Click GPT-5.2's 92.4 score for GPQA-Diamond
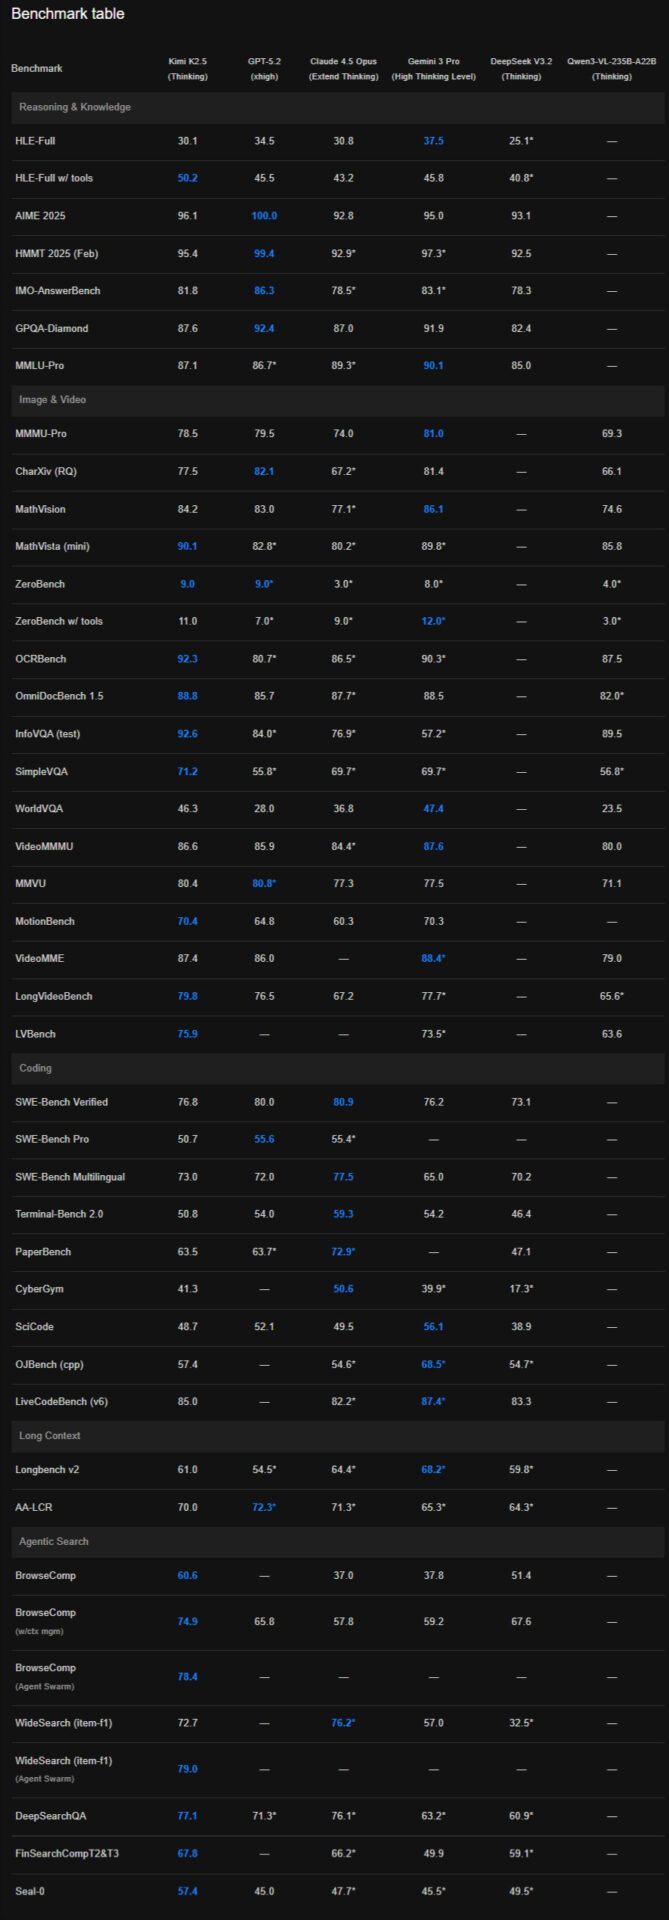 click(264, 329)
